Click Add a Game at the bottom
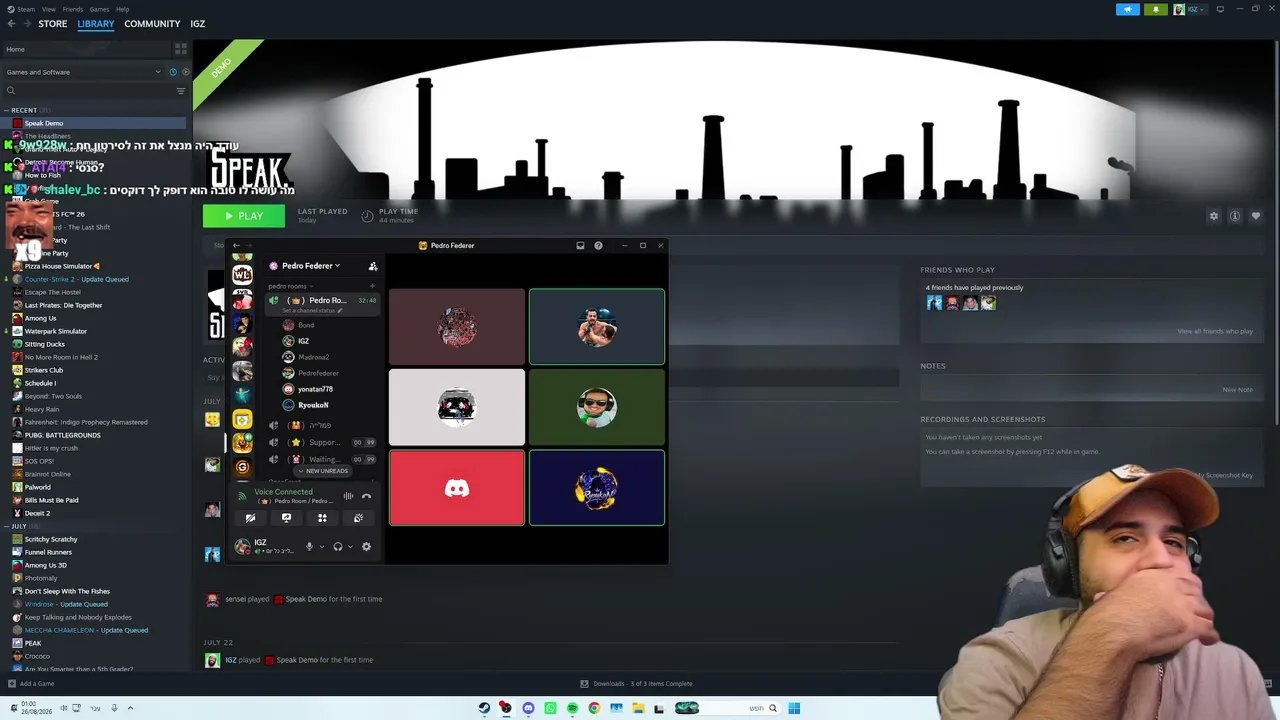This screenshot has width=1280, height=720. [x=31, y=684]
